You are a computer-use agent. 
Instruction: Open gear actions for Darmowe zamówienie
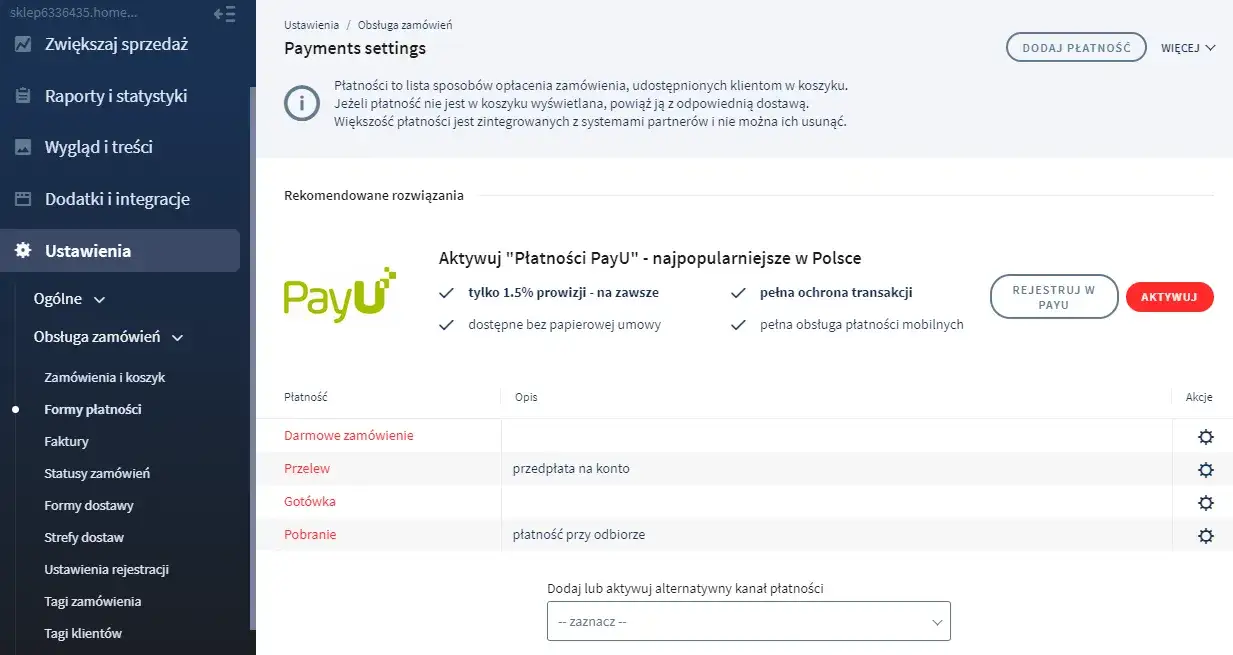[1205, 437]
